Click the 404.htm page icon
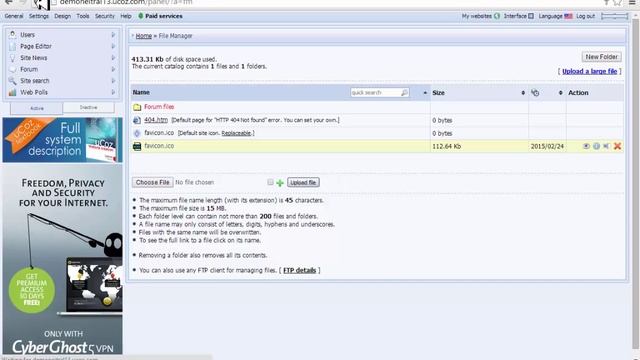Image resolution: width=640 pixels, height=360 pixels. click(137, 120)
